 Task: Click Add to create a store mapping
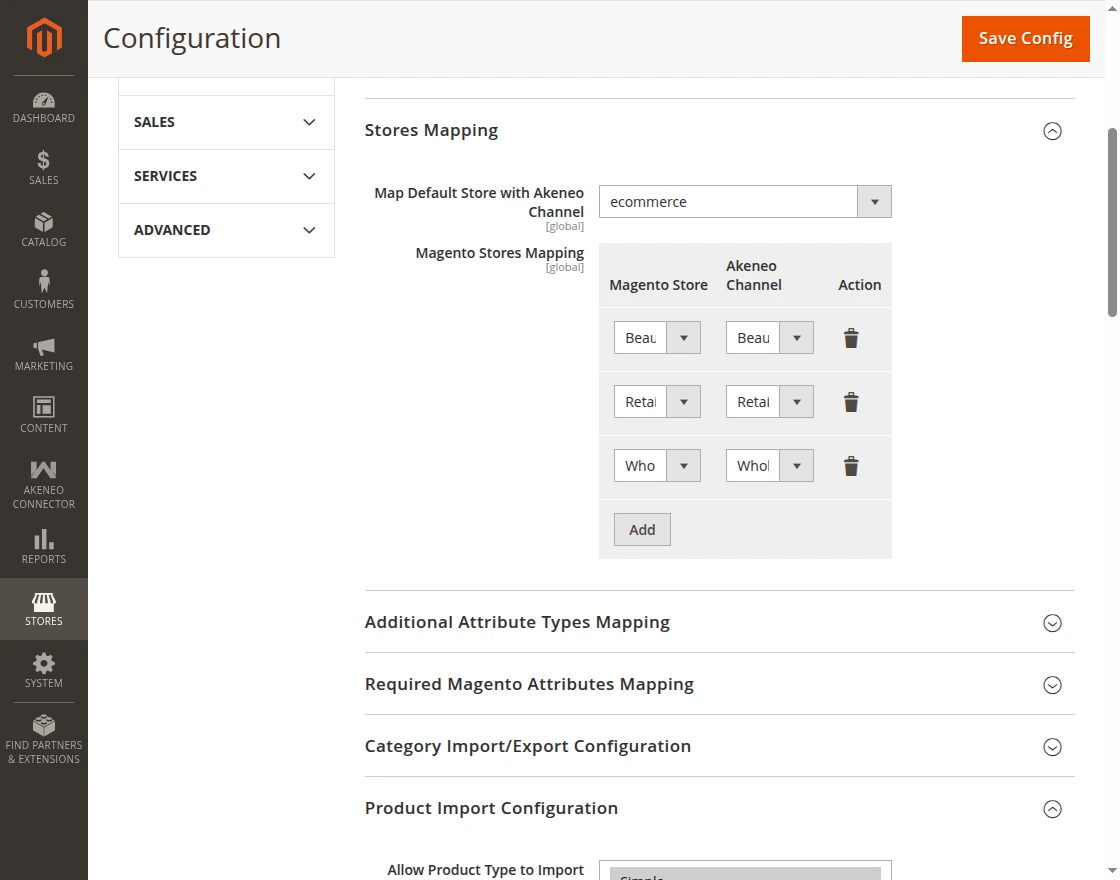(x=642, y=530)
